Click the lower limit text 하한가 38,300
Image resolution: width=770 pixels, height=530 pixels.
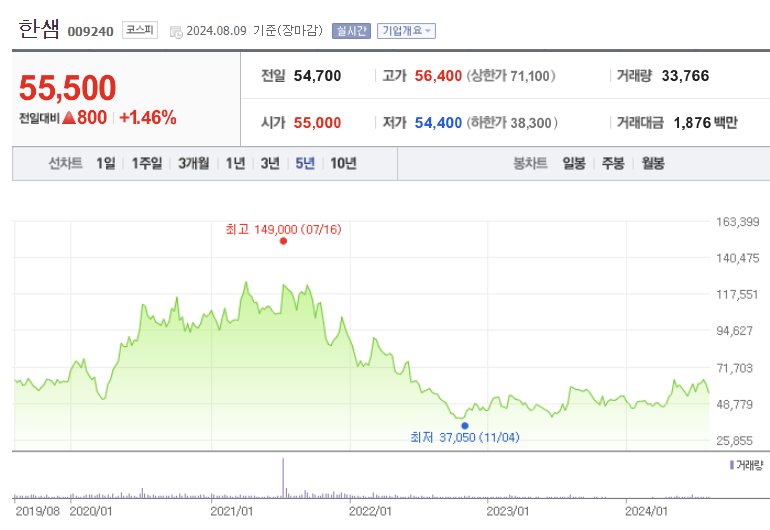click(x=512, y=123)
